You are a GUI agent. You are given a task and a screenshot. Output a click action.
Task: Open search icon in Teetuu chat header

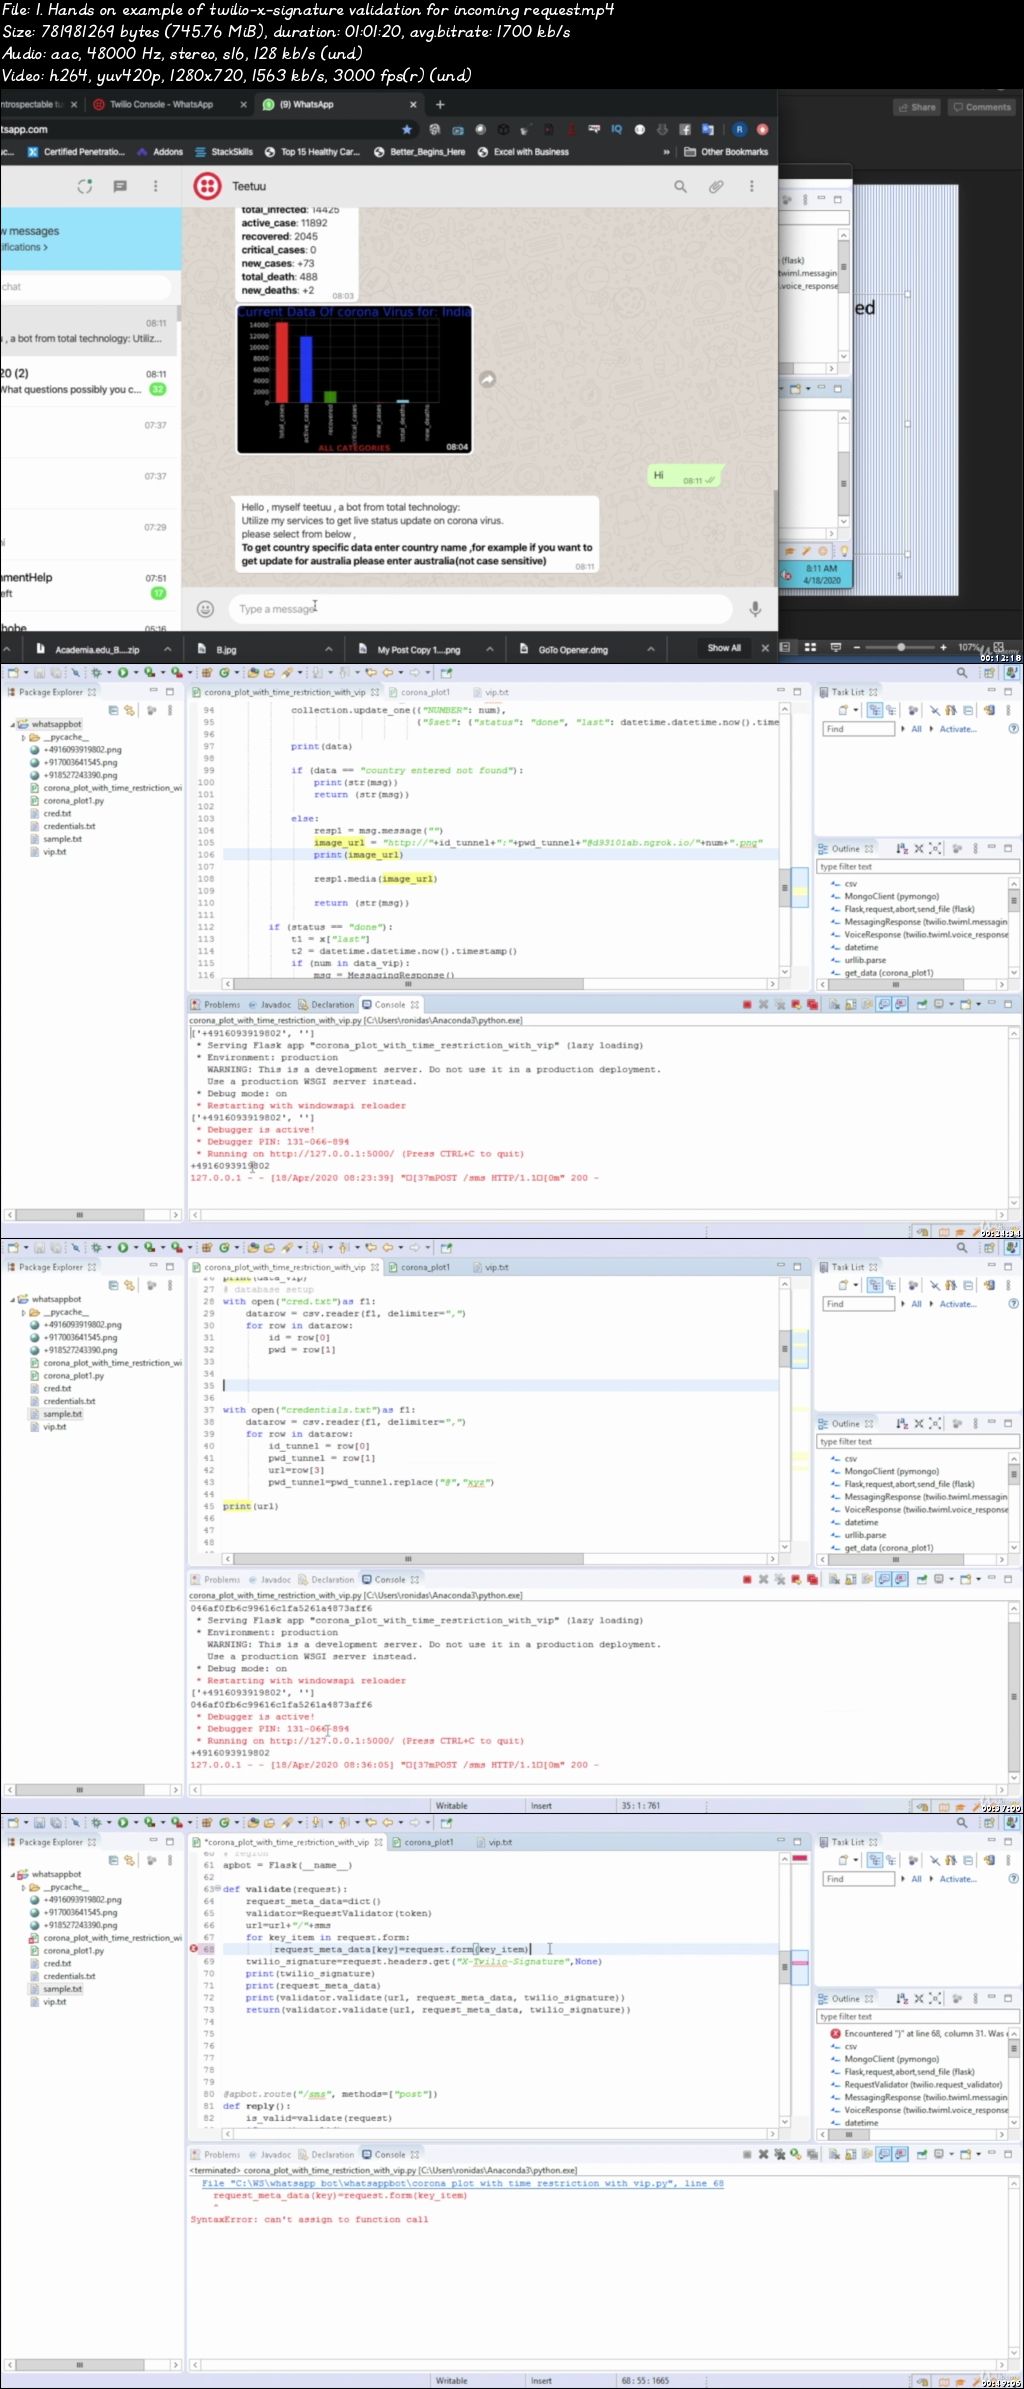pyautogui.click(x=680, y=186)
